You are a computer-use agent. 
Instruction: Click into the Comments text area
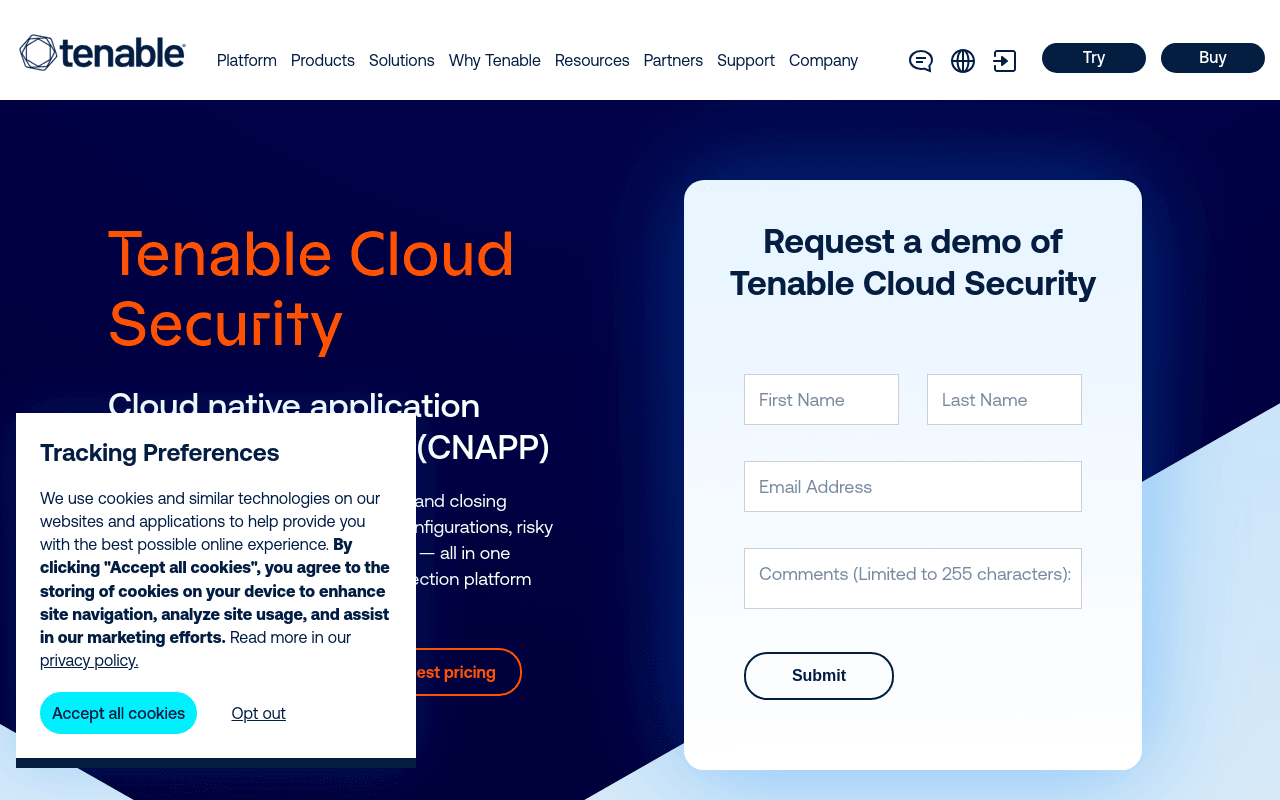click(x=913, y=578)
